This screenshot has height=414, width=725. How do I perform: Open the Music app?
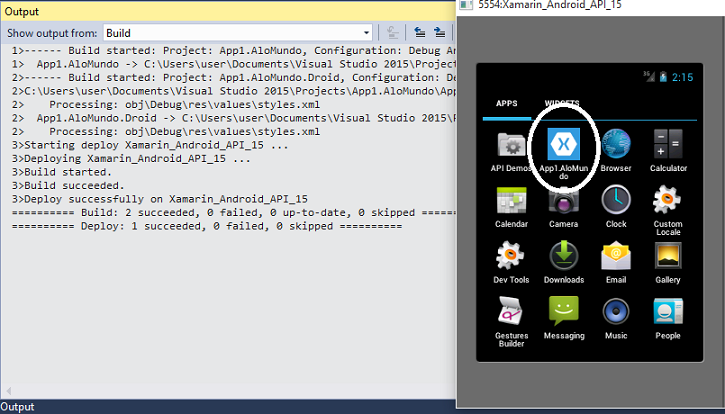tap(616, 318)
